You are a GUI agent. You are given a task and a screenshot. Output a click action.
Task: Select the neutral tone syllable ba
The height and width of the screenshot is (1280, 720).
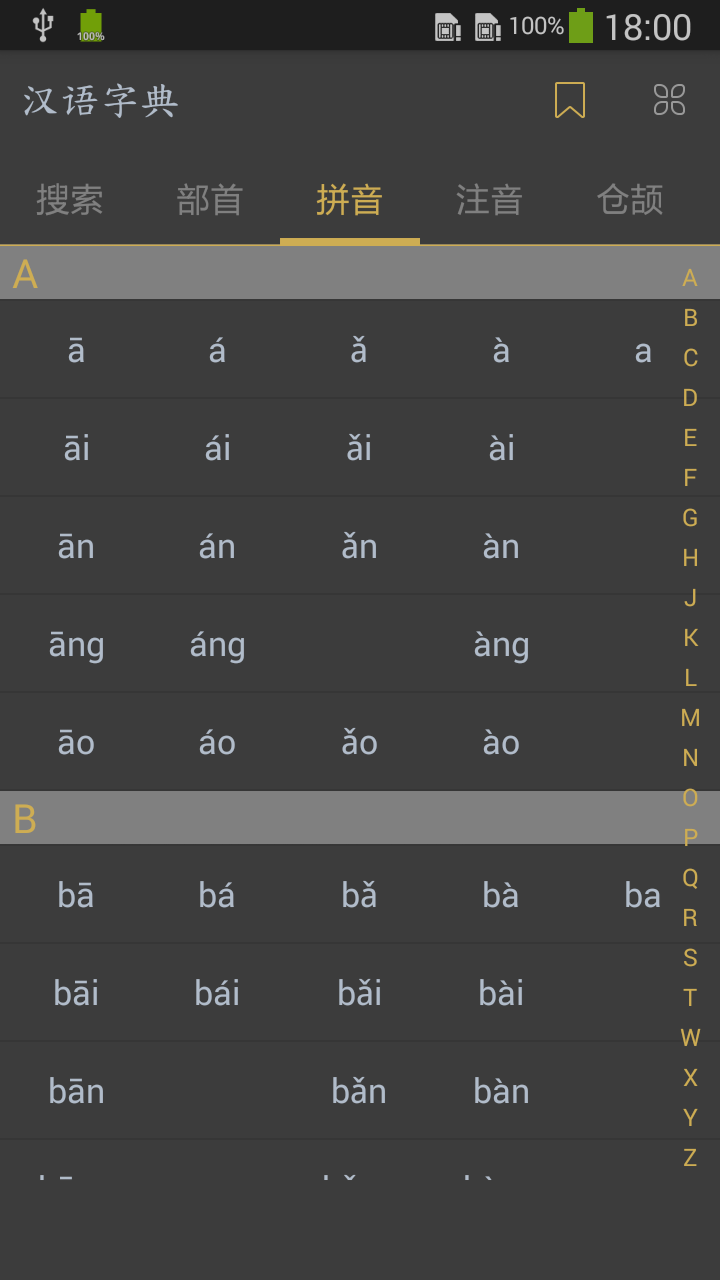pyautogui.click(x=642, y=895)
